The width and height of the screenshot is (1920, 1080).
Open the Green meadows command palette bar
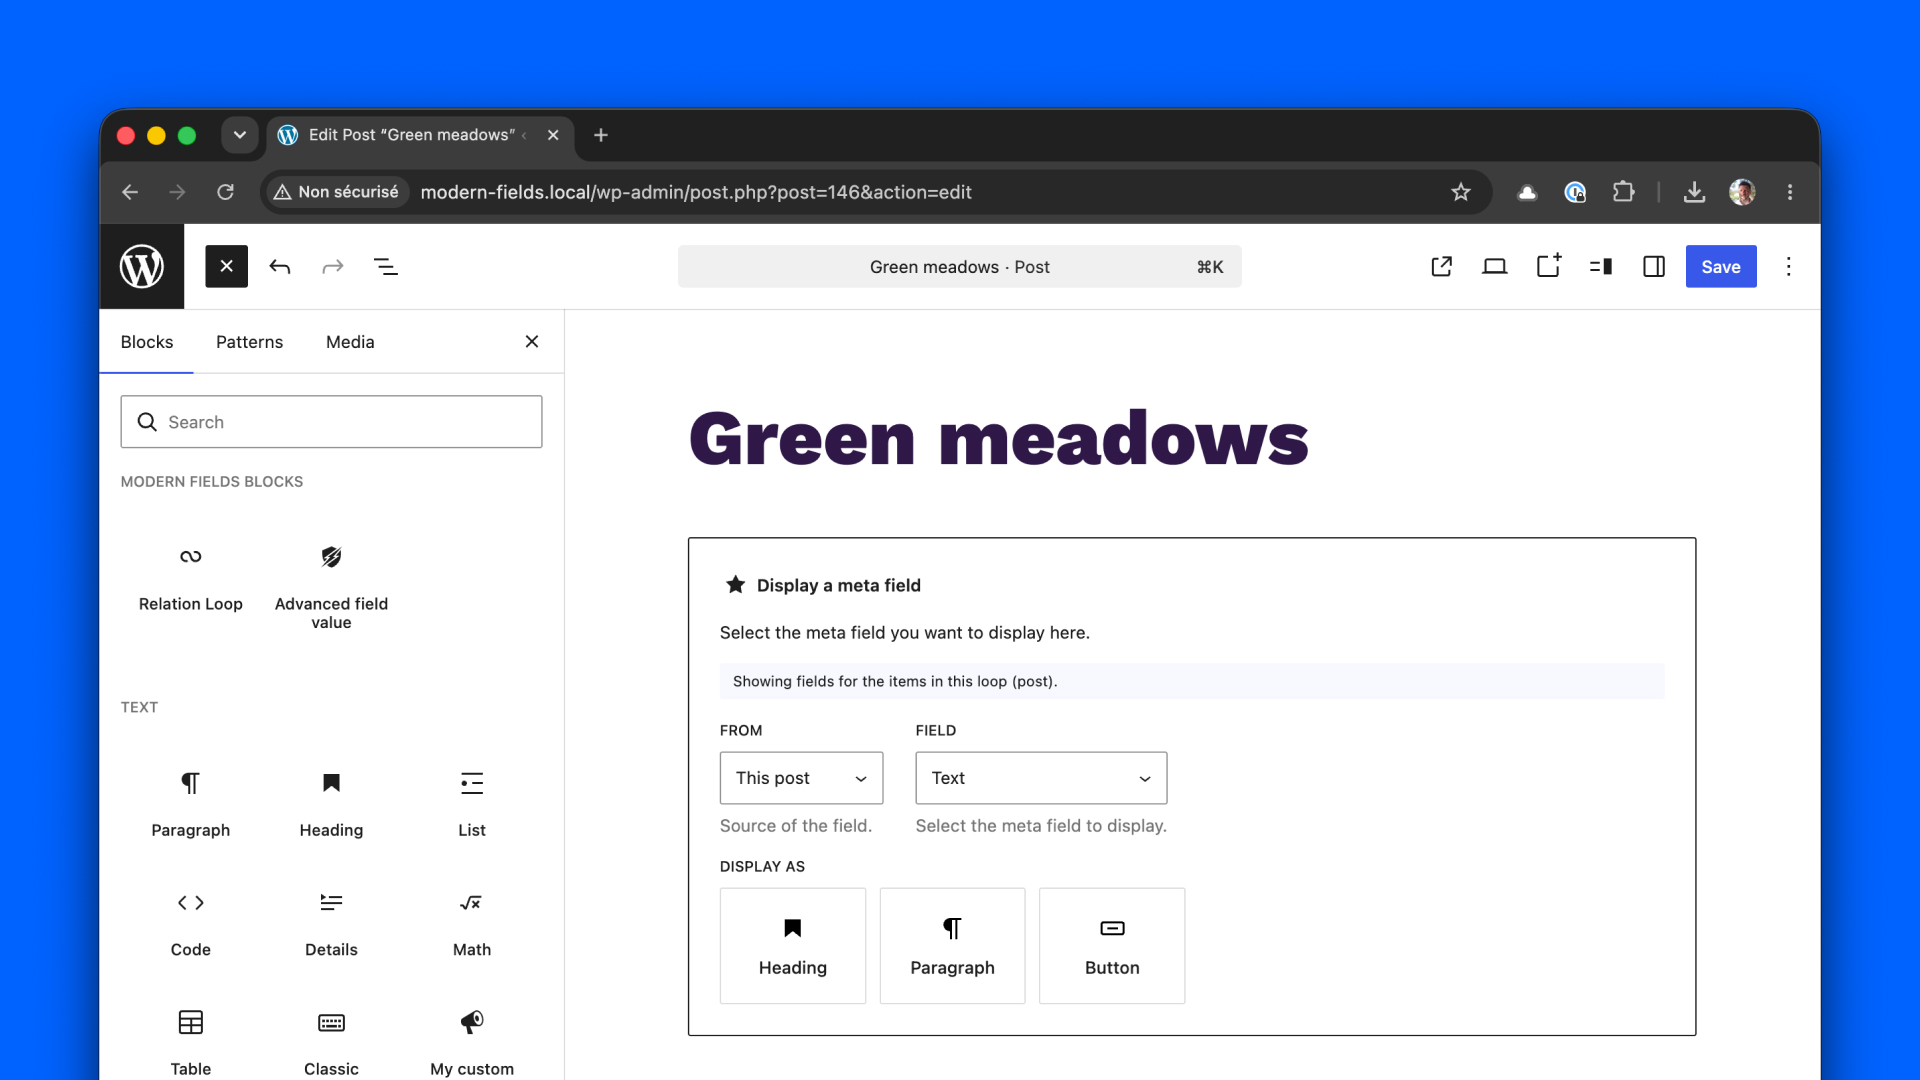click(x=960, y=267)
